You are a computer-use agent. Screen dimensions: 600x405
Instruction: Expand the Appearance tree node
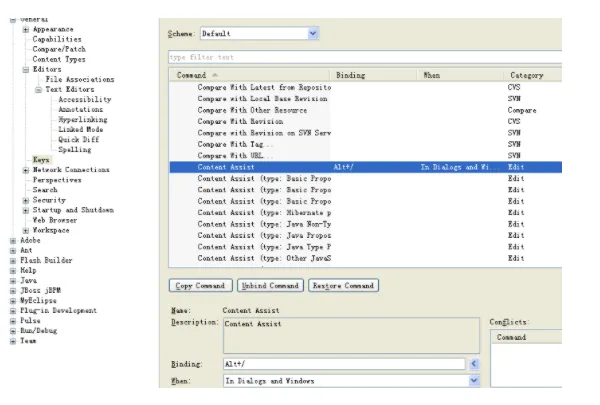26,29
